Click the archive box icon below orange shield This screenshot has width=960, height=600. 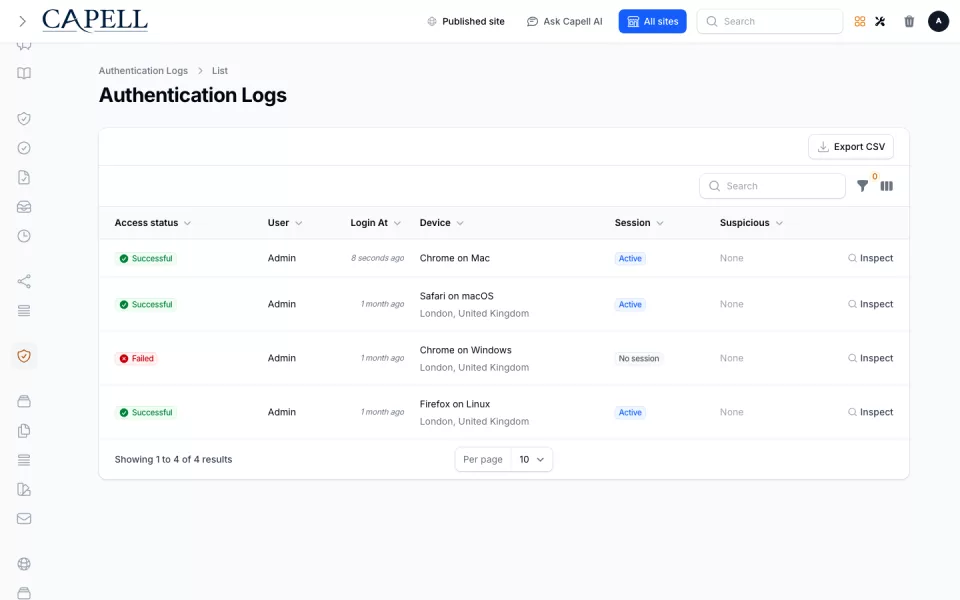pos(24,402)
